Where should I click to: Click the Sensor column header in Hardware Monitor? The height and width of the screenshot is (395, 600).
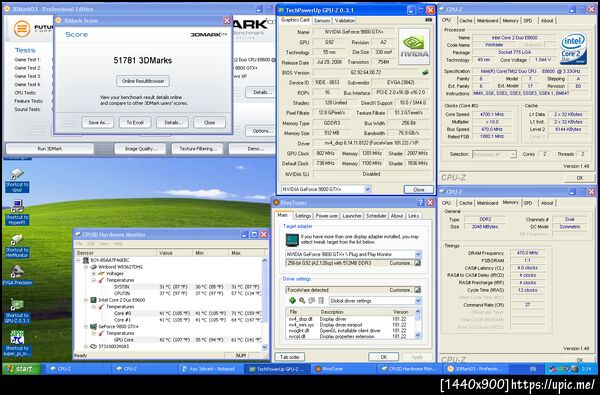(x=116, y=253)
